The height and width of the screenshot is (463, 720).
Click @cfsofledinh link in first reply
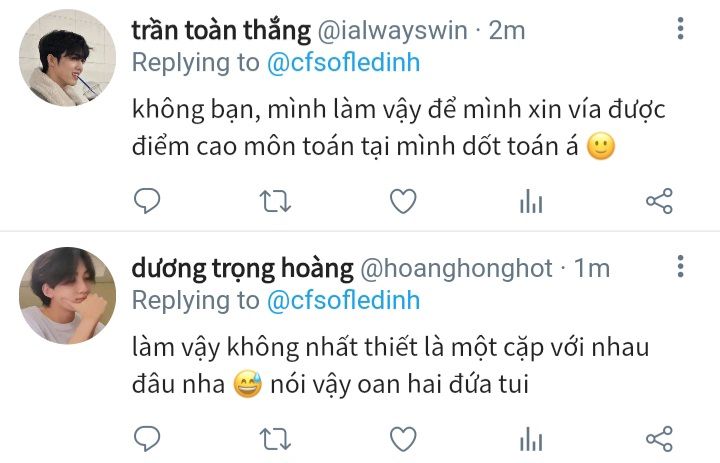pos(343,63)
